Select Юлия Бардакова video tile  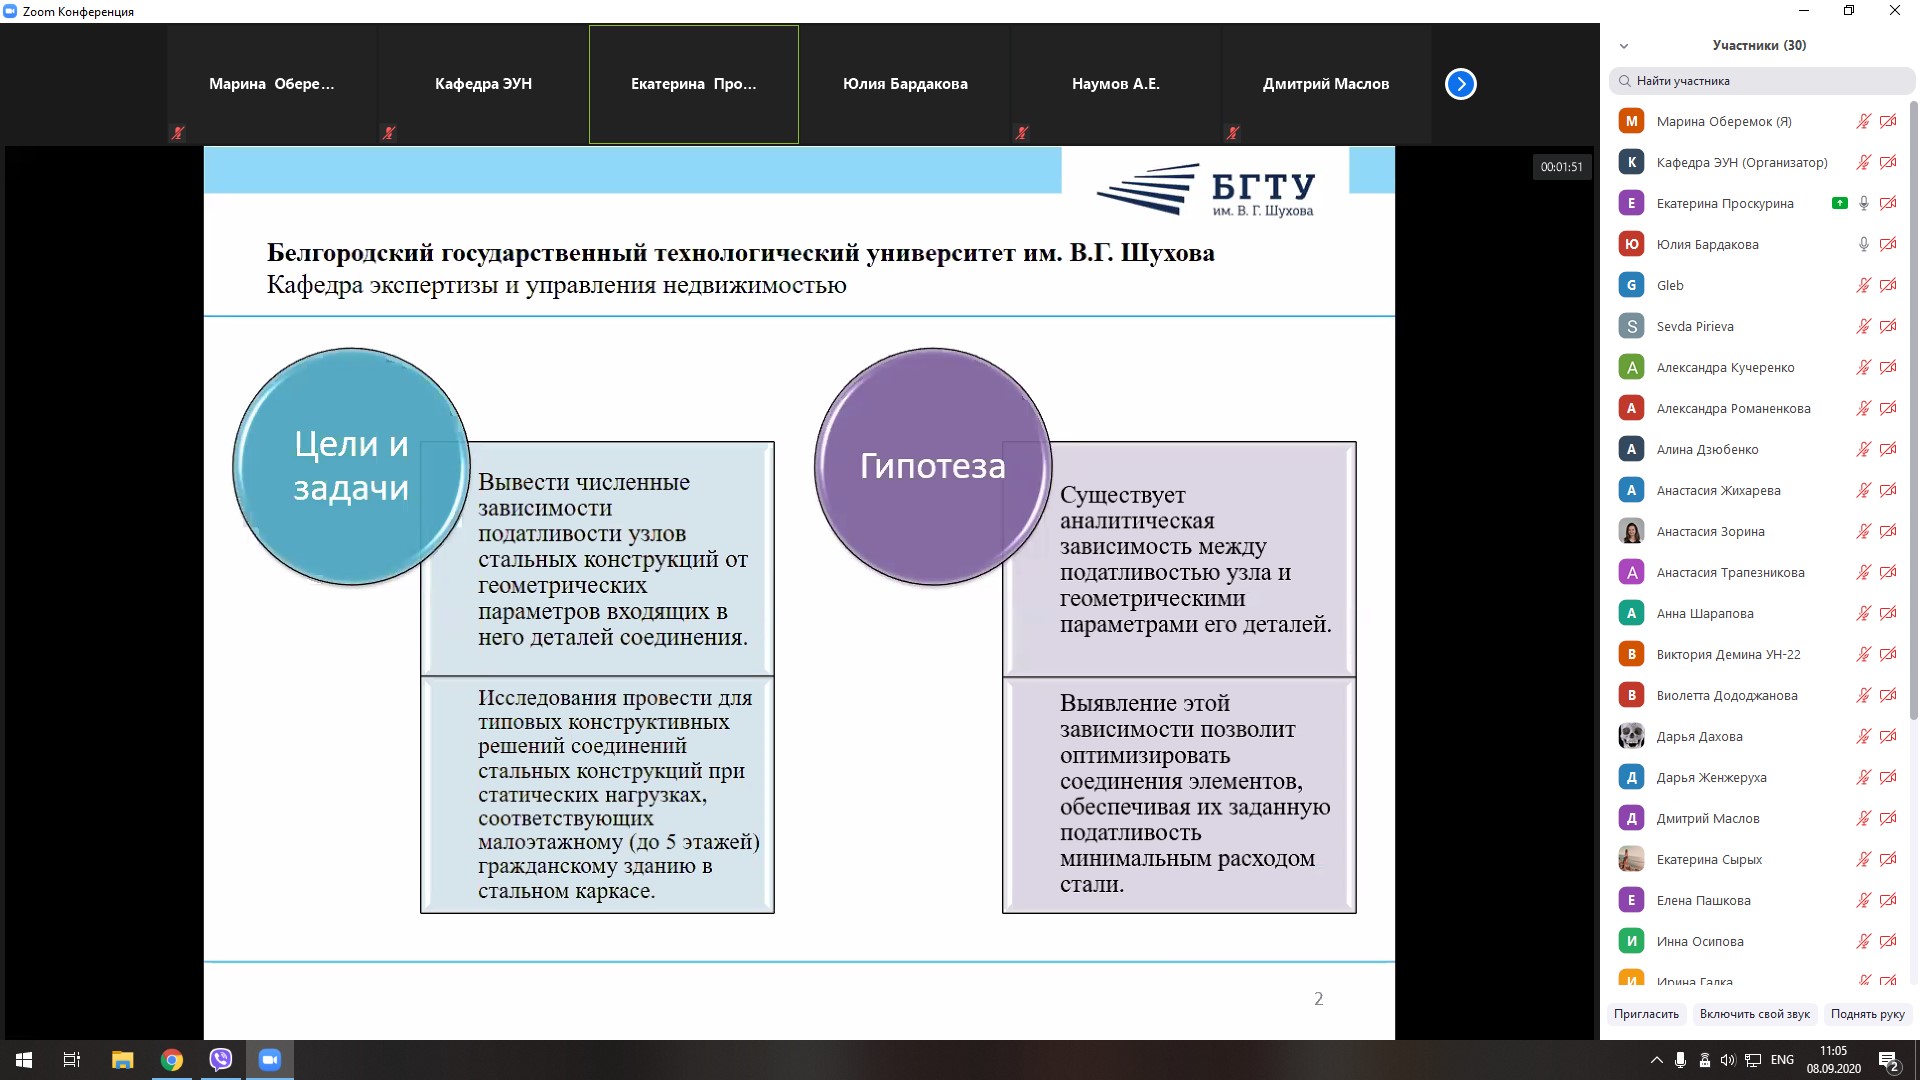click(905, 84)
